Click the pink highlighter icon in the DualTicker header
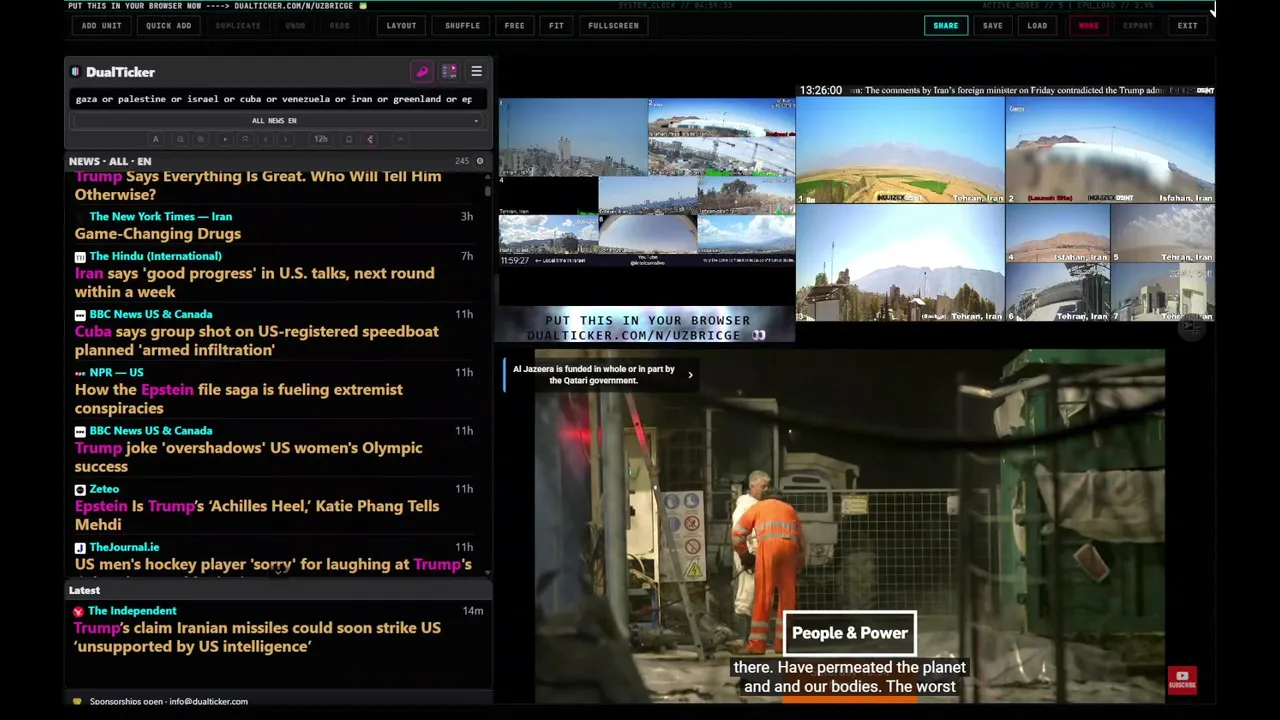 coord(422,72)
